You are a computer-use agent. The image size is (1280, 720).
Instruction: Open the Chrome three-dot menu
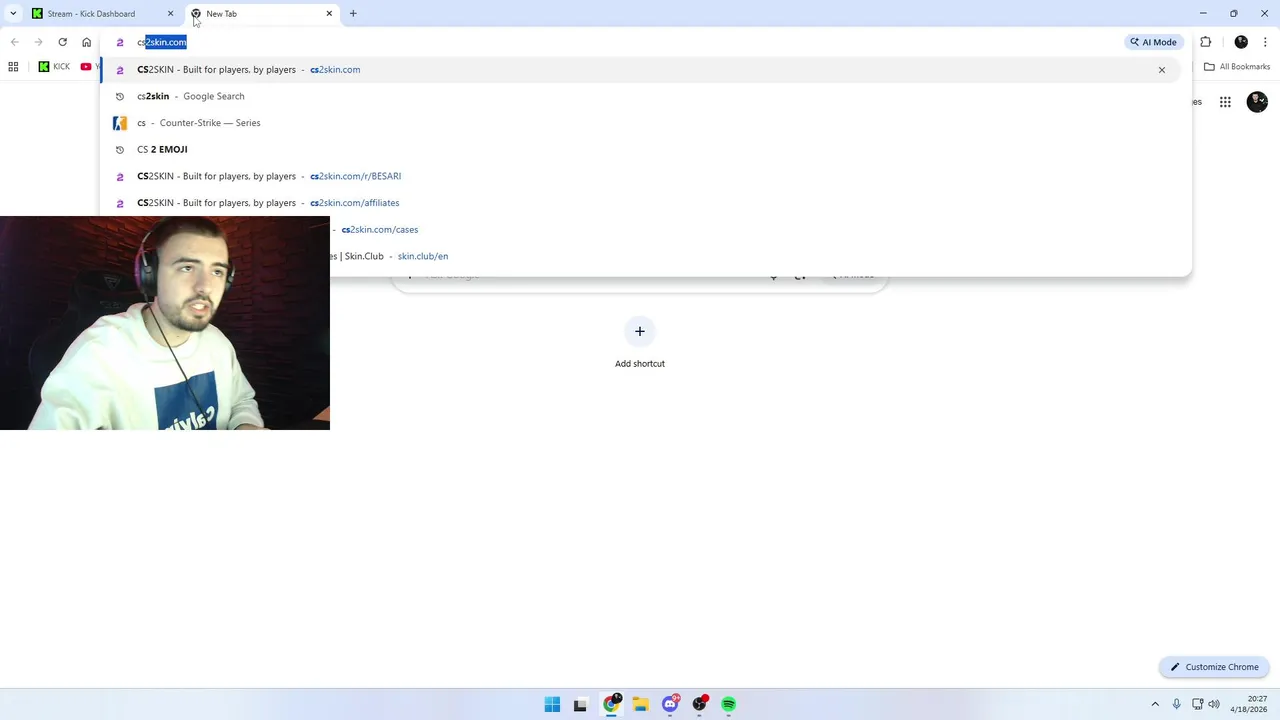coord(1265,42)
